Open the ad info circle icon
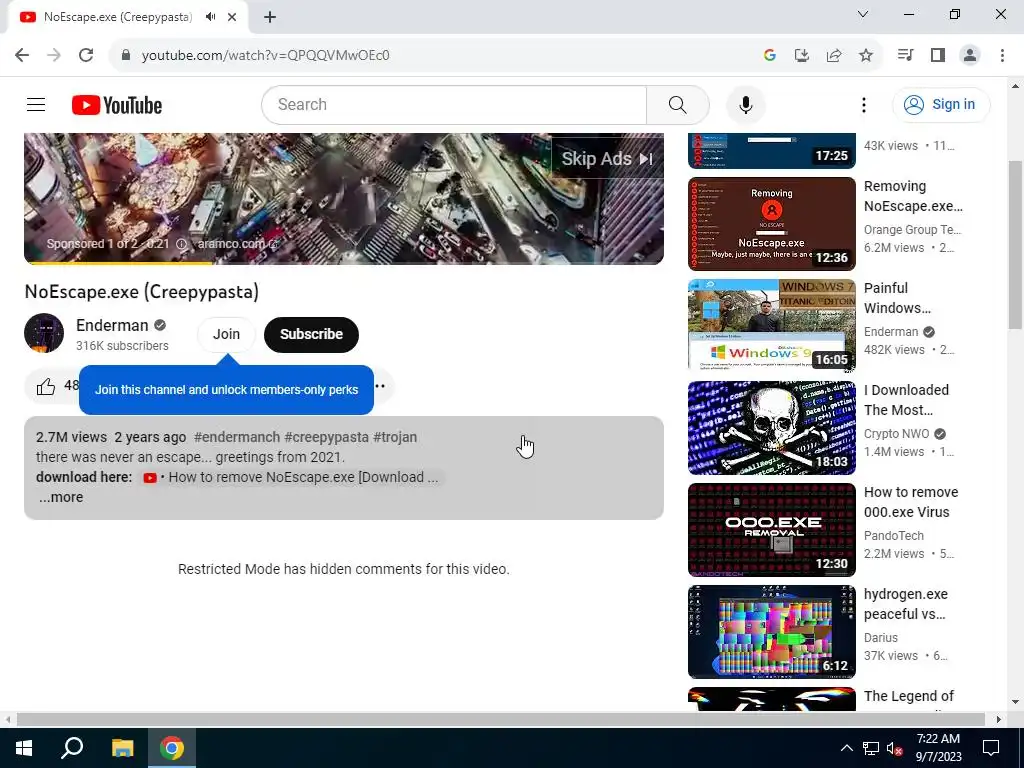The image size is (1024, 768). point(182,244)
